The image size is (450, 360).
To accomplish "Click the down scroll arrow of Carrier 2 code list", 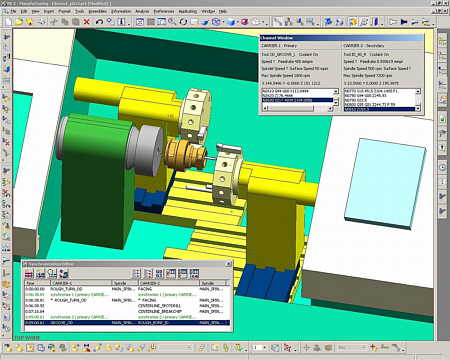I will click(418, 109).
